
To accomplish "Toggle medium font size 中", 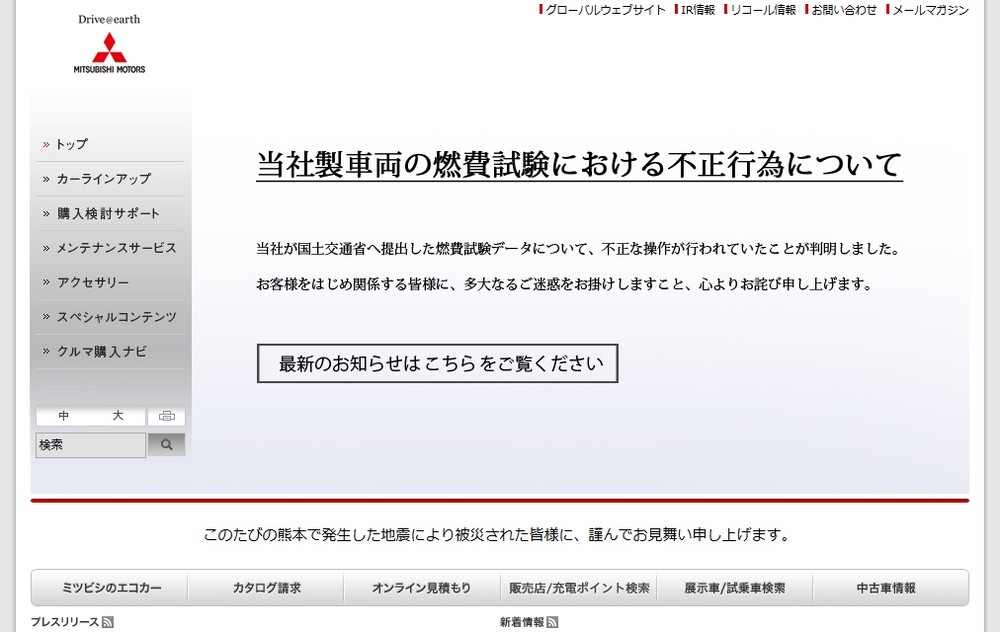I will tap(62, 417).
